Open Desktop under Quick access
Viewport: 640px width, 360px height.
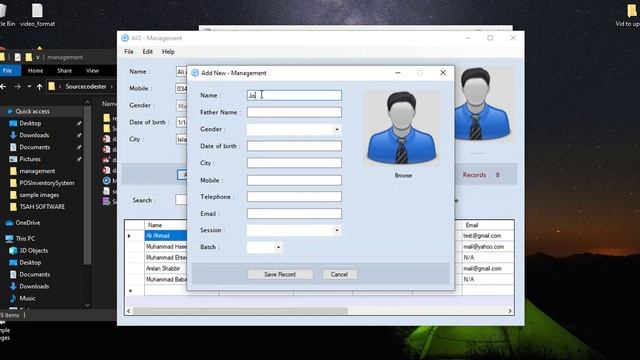click(30, 123)
